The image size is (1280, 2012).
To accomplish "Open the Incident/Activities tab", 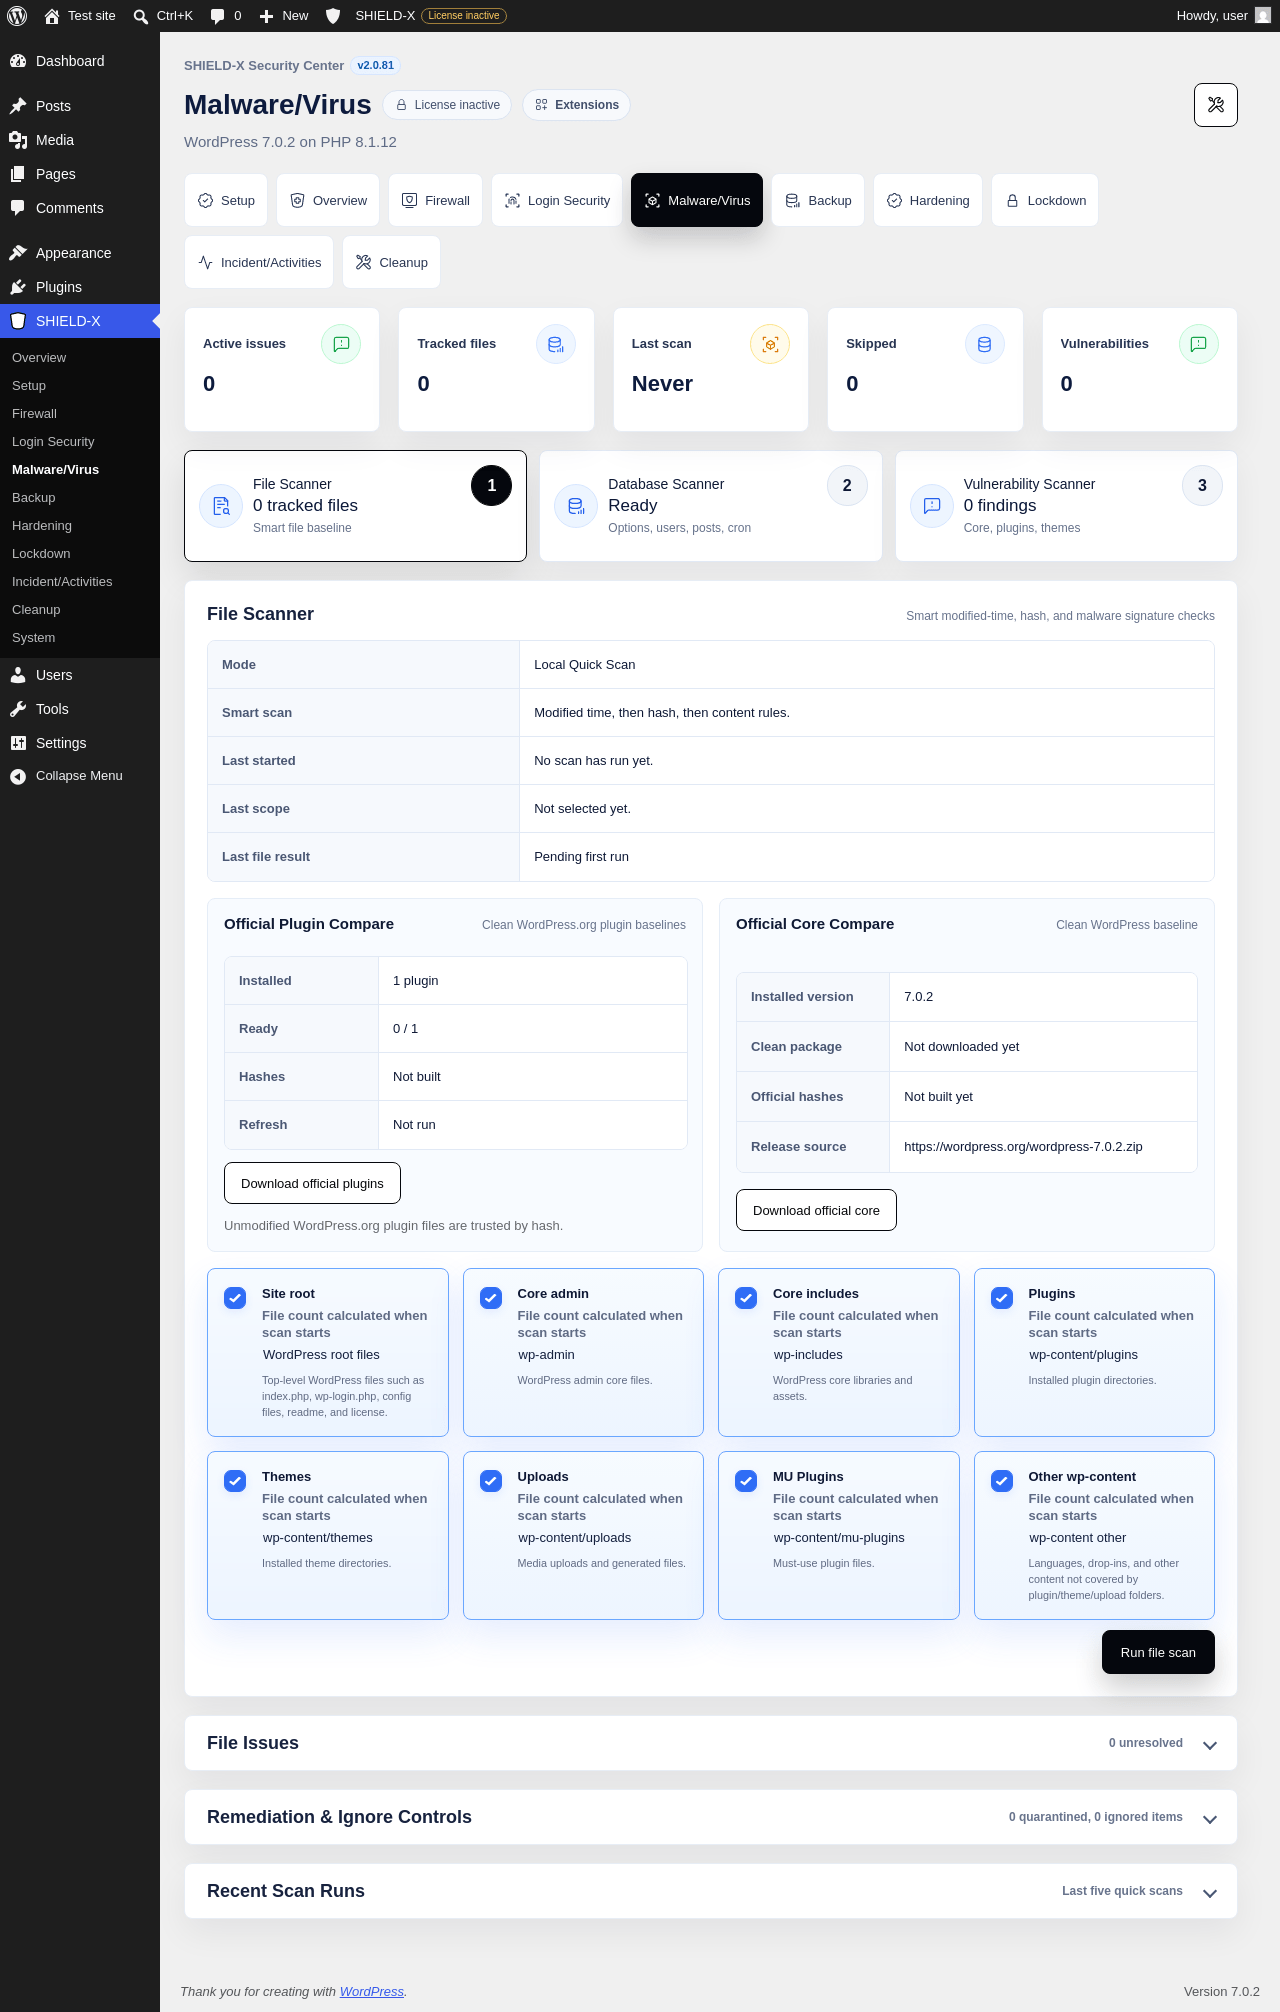I will click(259, 262).
